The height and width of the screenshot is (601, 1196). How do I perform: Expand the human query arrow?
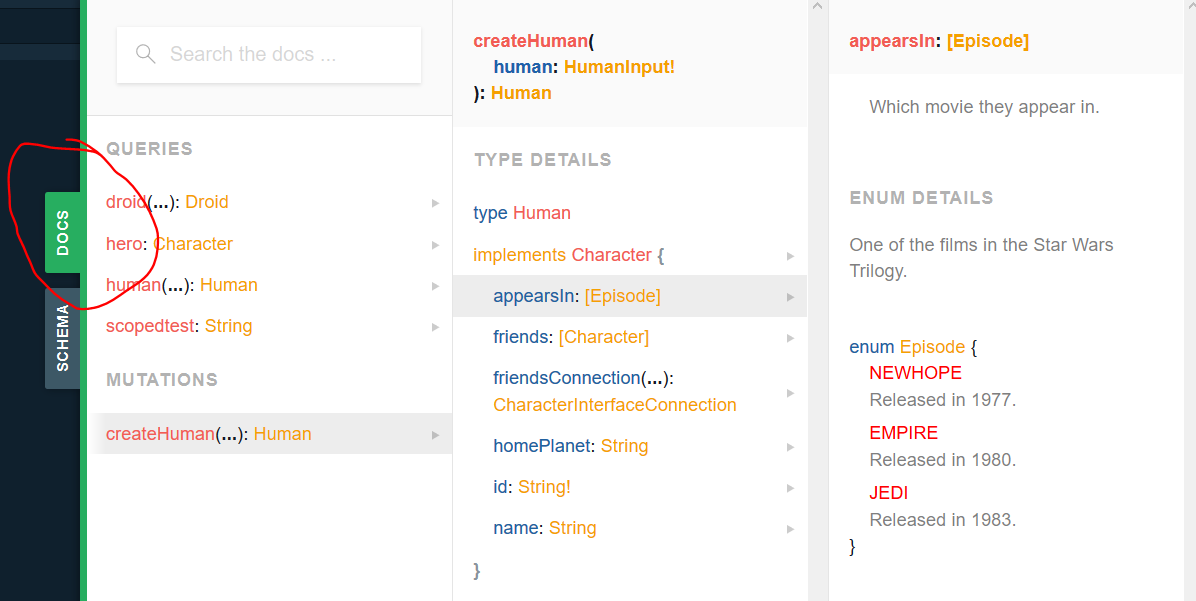pos(435,286)
